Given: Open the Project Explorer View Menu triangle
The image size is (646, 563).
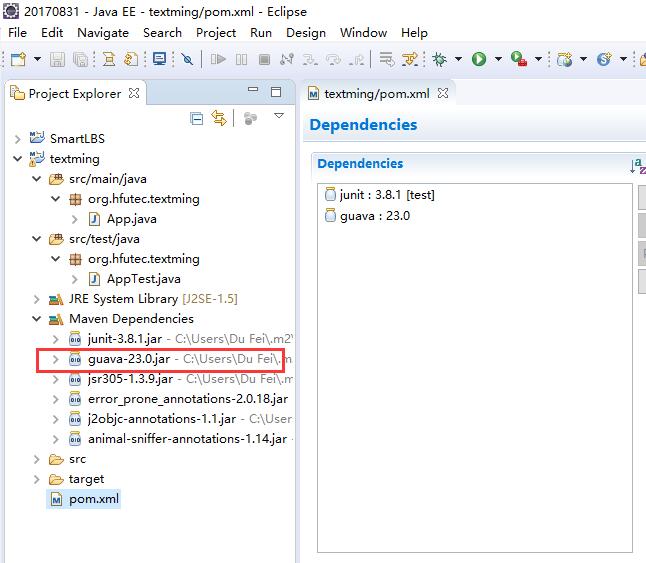Looking at the screenshot, I should (x=279, y=116).
